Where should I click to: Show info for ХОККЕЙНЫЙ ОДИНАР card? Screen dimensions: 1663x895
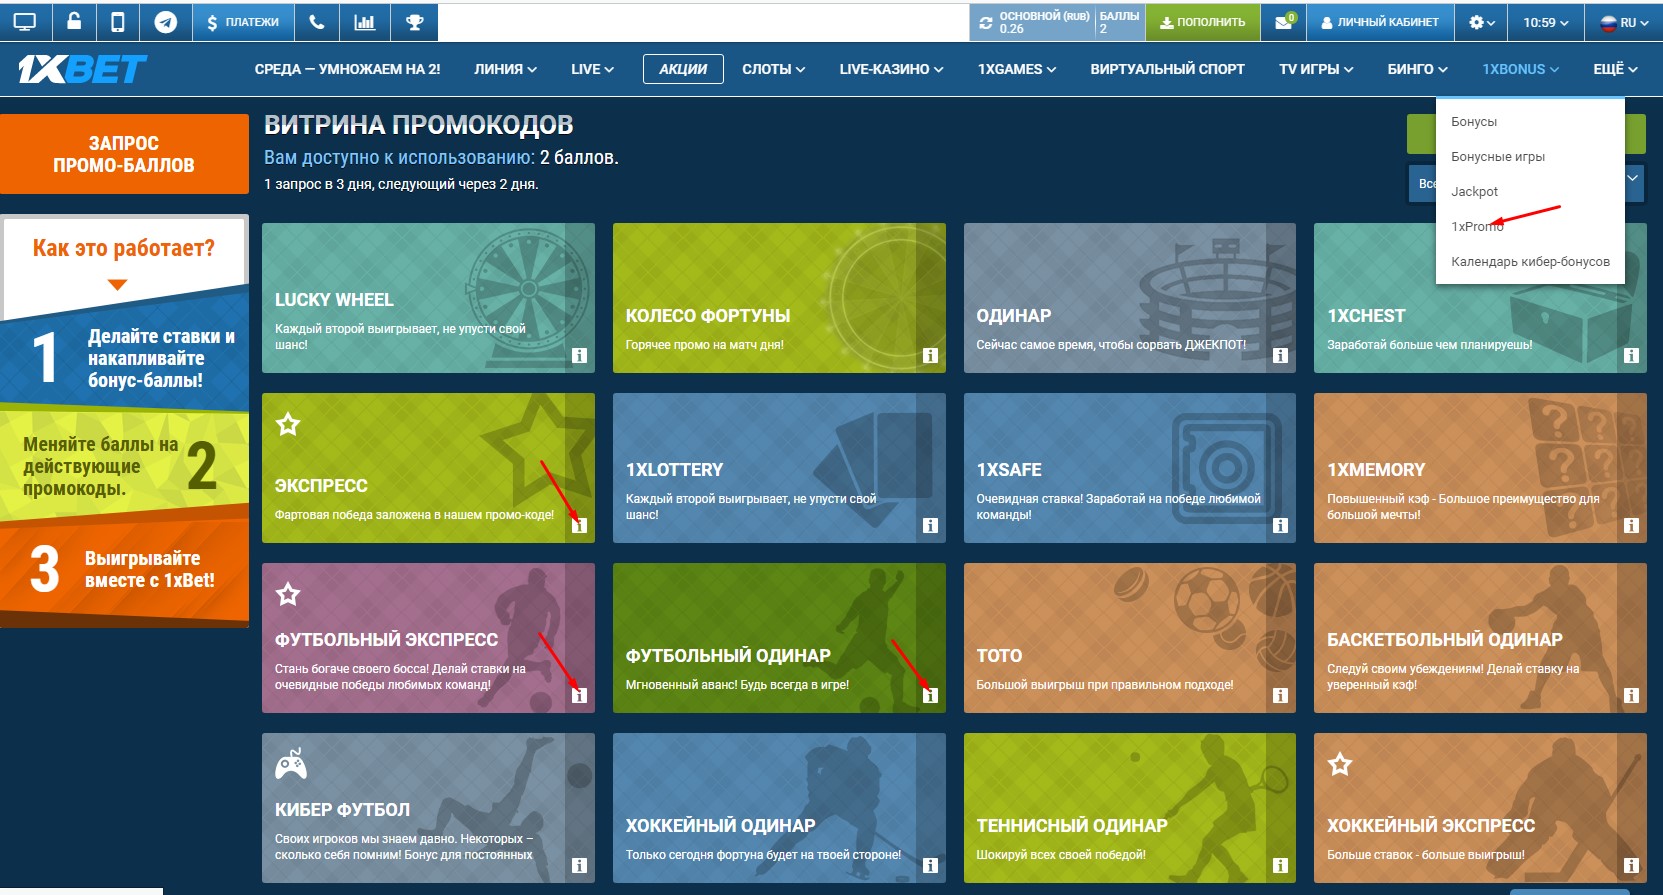point(930,865)
